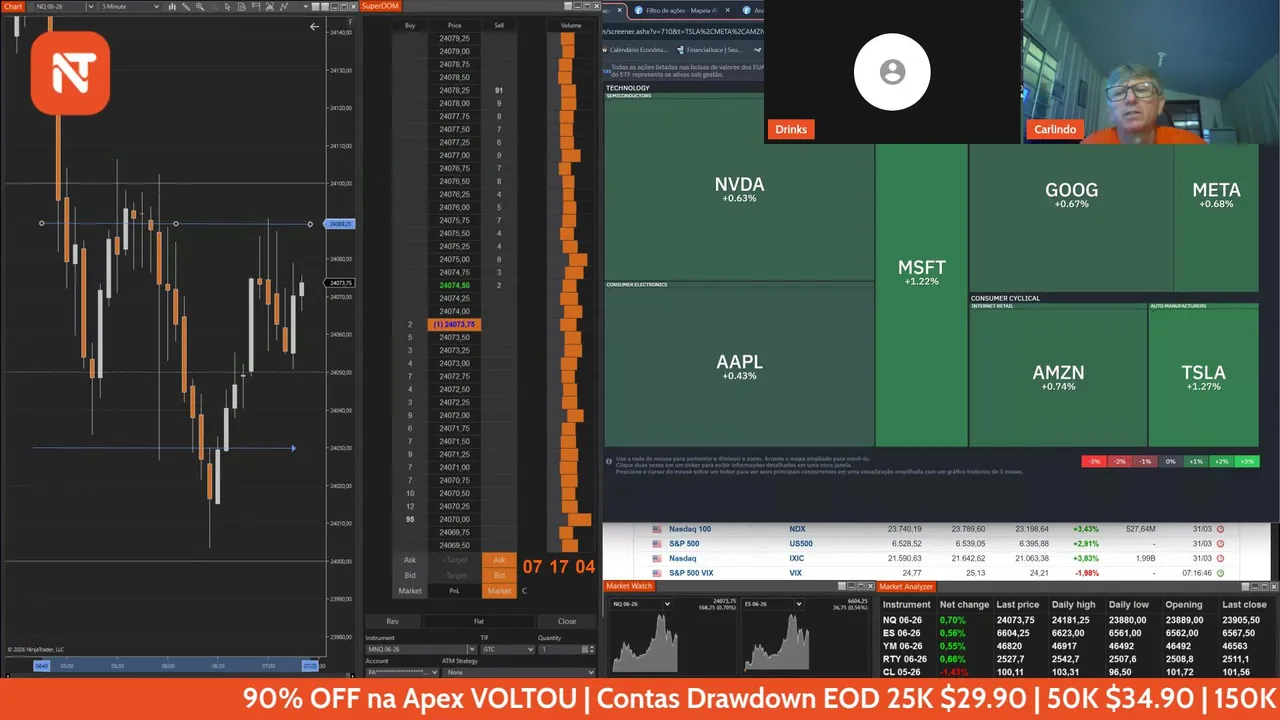This screenshot has height=720, width=1280.
Task: Click the highlighted price 24073,75 row
Action: point(454,324)
